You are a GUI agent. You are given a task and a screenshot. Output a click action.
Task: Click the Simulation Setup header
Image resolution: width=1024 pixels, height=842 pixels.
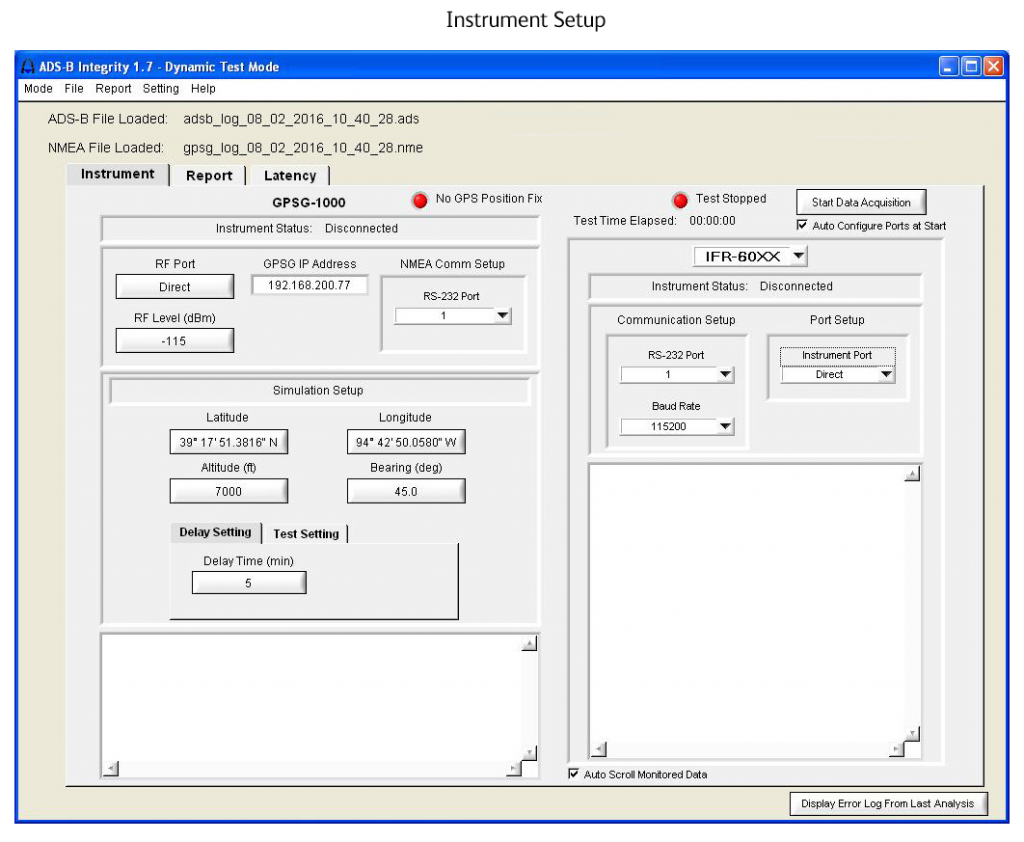319,391
